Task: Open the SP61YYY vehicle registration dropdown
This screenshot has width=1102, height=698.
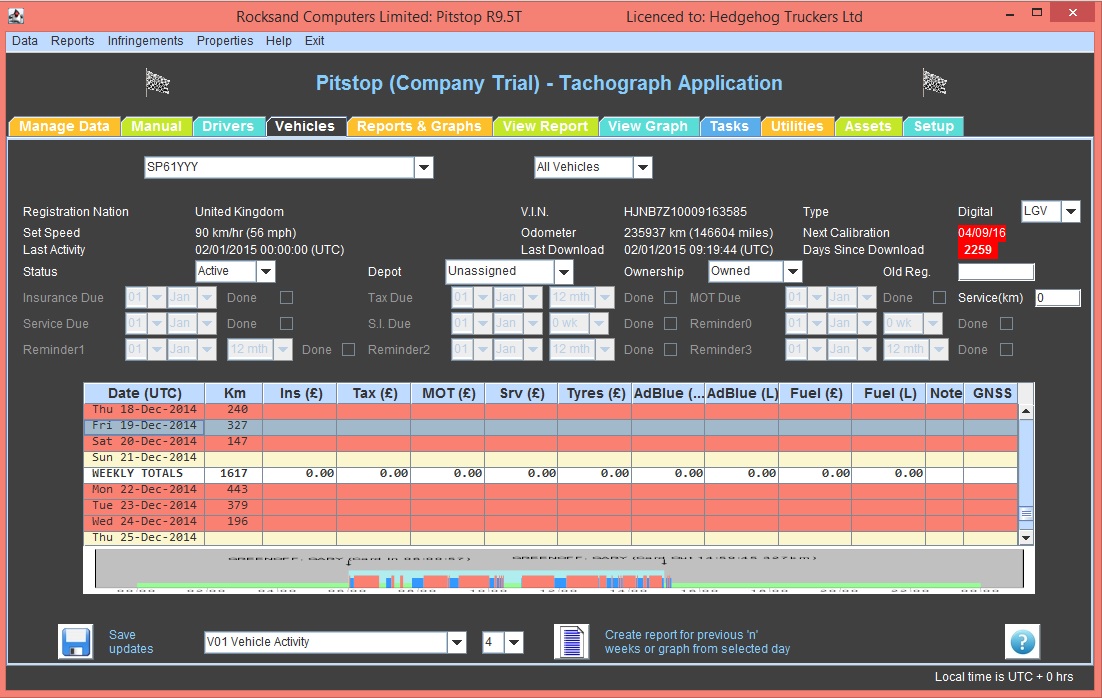Action: point(424,167)
